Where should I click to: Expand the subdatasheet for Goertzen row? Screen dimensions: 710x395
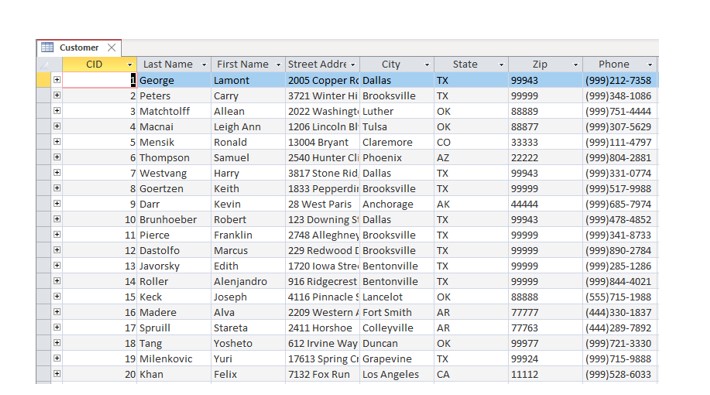coord(57,188)
